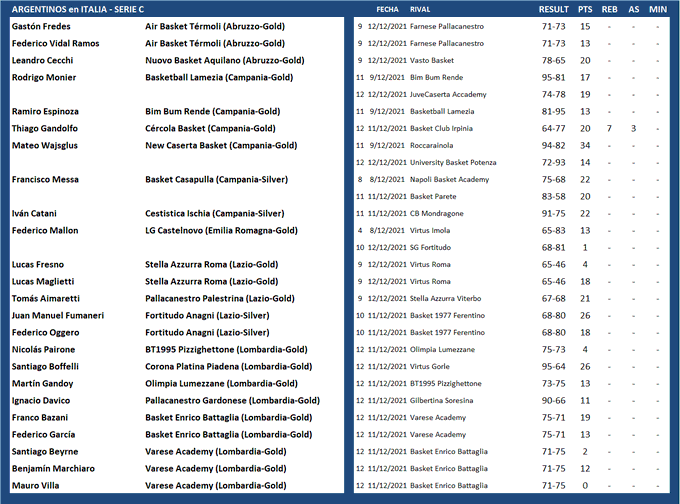The height and width of the screenshot is (504, 680).
Task: Click rival Basket Club Irpinia
Action: coord(441,128)
